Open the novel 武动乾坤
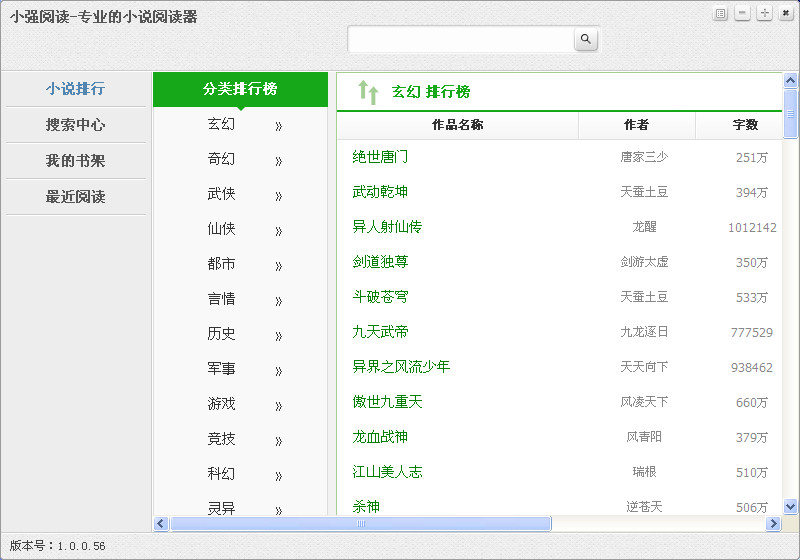Viewport: 800px width, 560px height. click(380, 192)
